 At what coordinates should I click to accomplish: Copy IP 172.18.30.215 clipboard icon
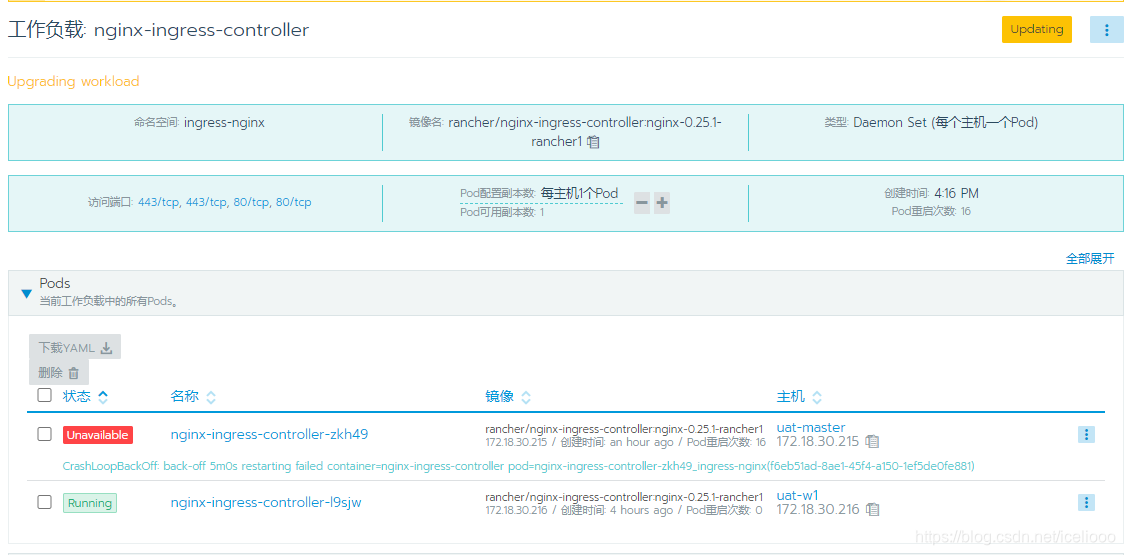(872, 441)
